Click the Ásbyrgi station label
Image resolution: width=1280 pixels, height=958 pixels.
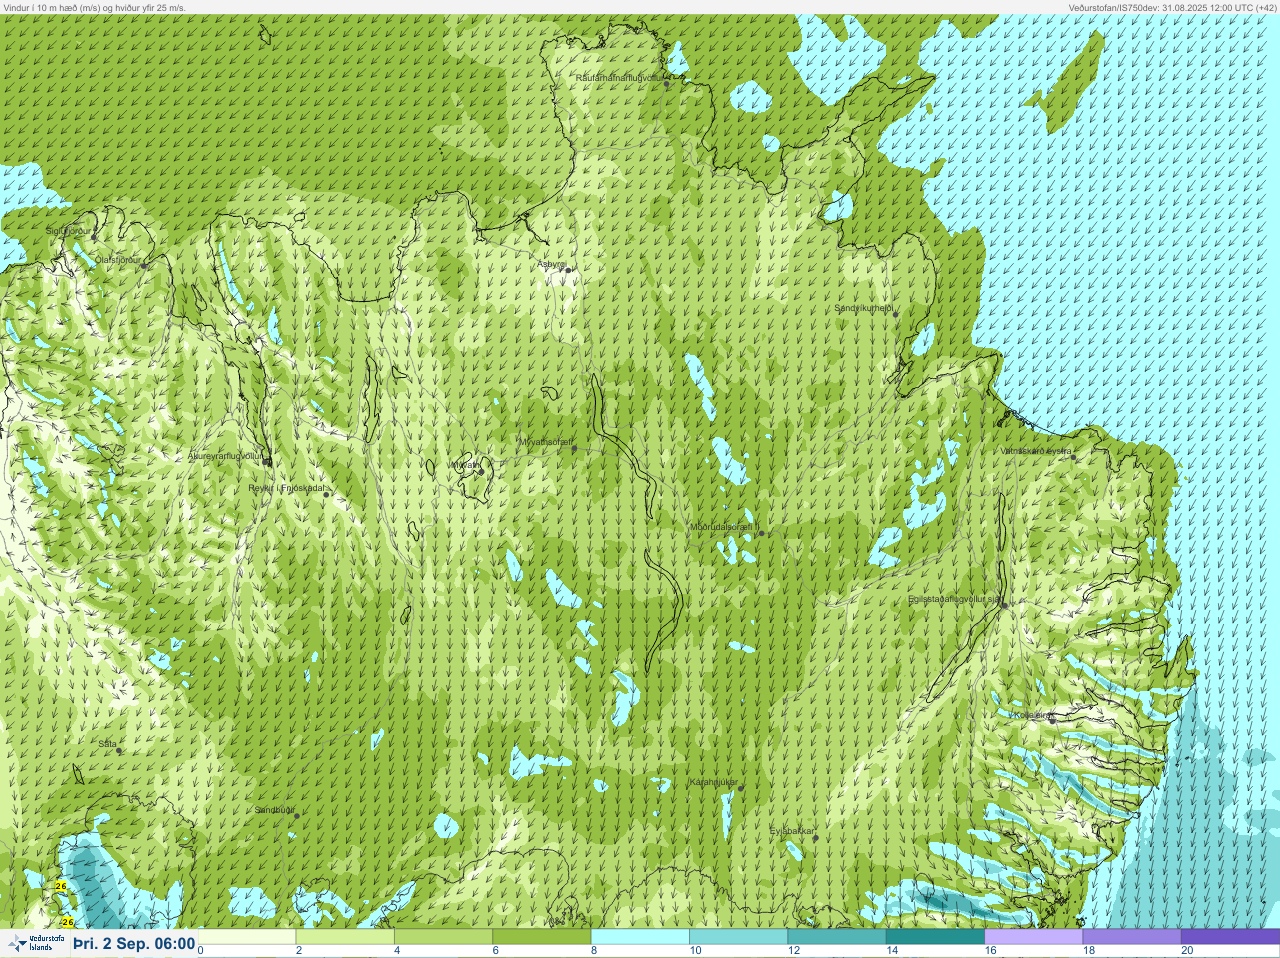tap(551, 264)
